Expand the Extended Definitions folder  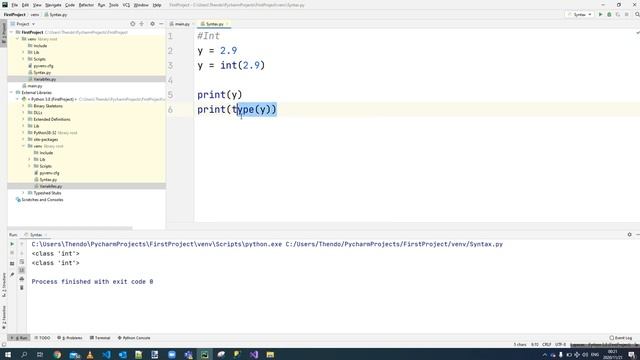click(24, 119)
